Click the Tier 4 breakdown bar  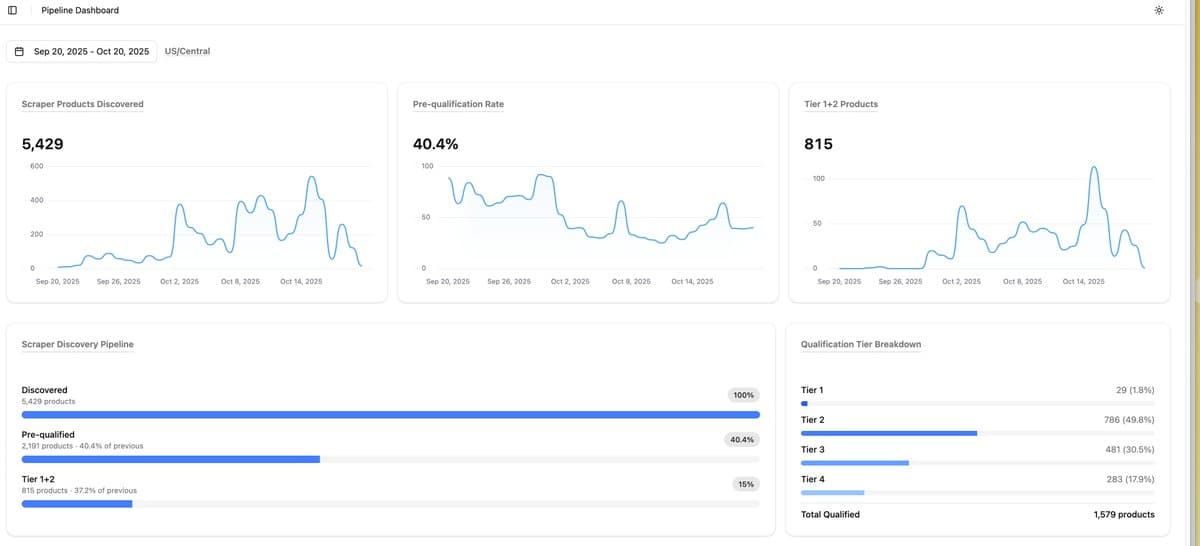tap(978, 492)
